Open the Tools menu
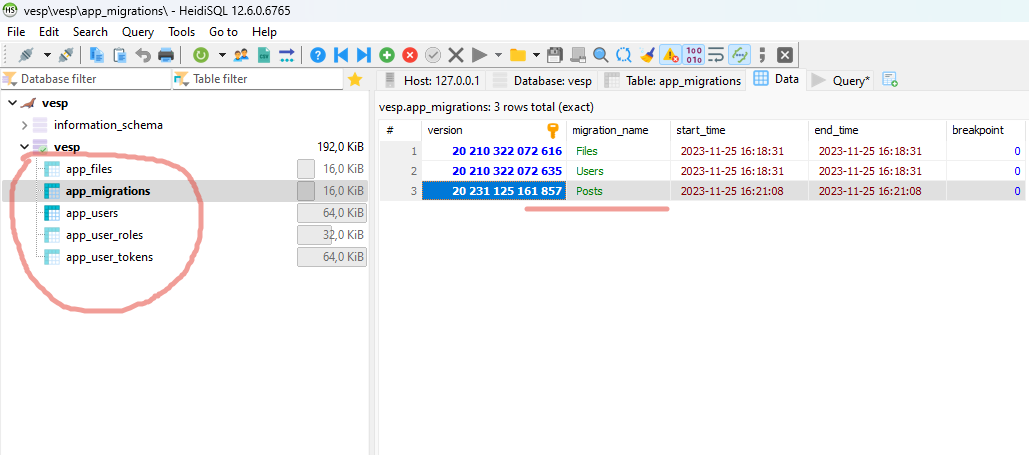Screen dimensions: 1032x455 tap(182, 32)
